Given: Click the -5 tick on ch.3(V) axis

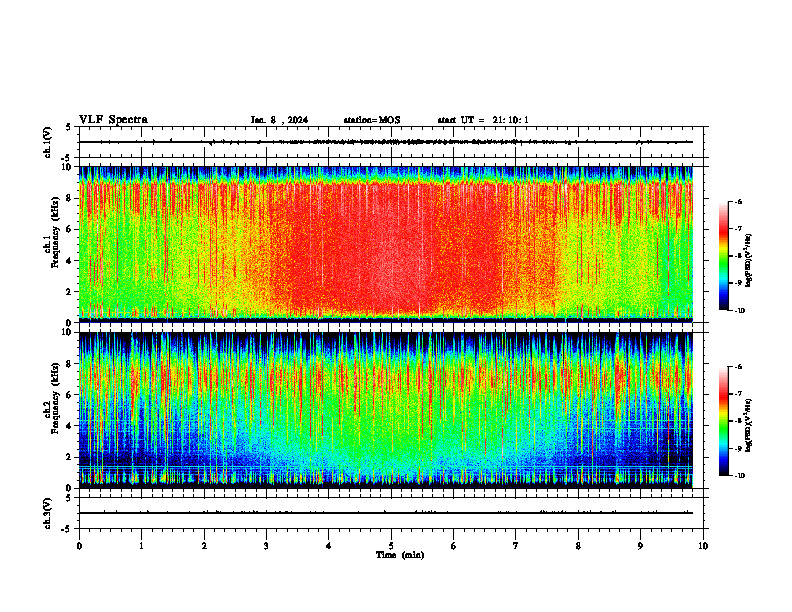Looking at the screenshot, I should 67,529.
